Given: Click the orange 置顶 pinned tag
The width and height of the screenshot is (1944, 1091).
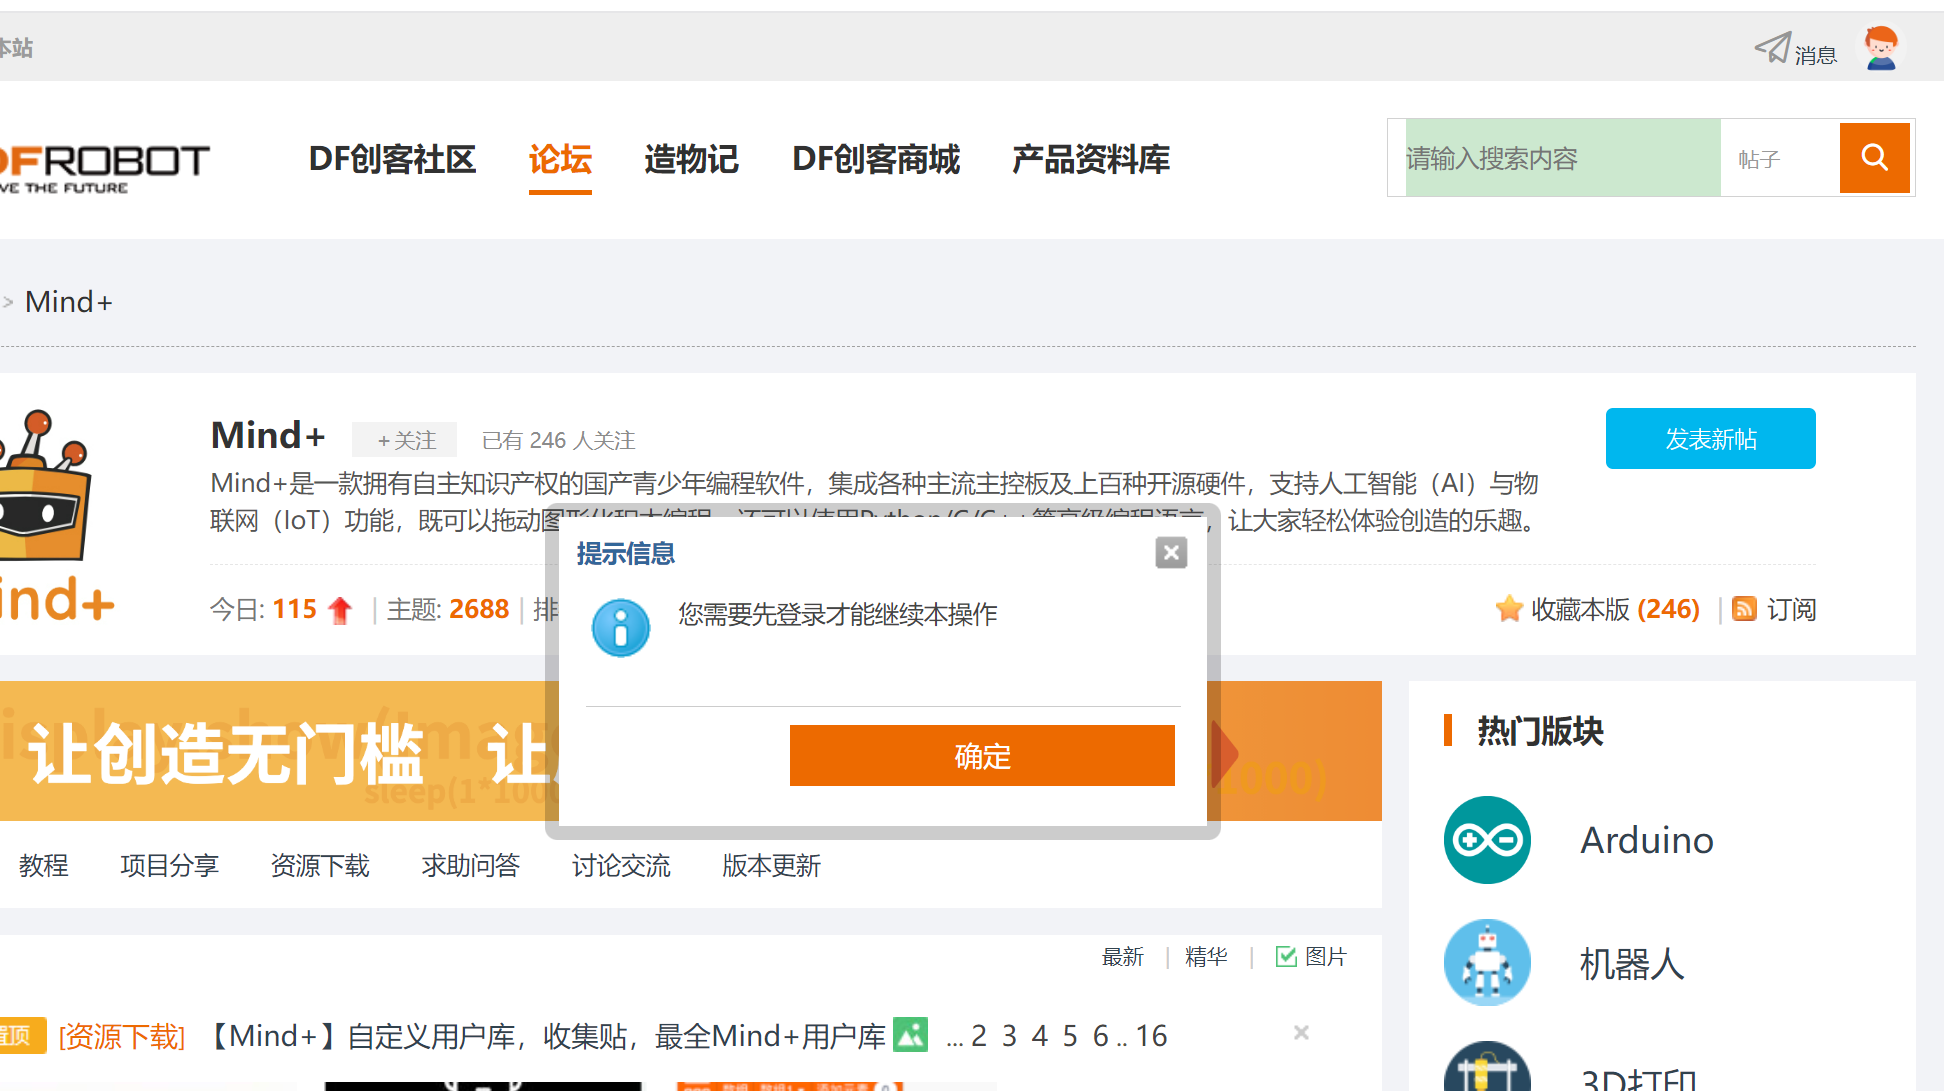Looking at the screenshot, I should [x=22, y=1036].
